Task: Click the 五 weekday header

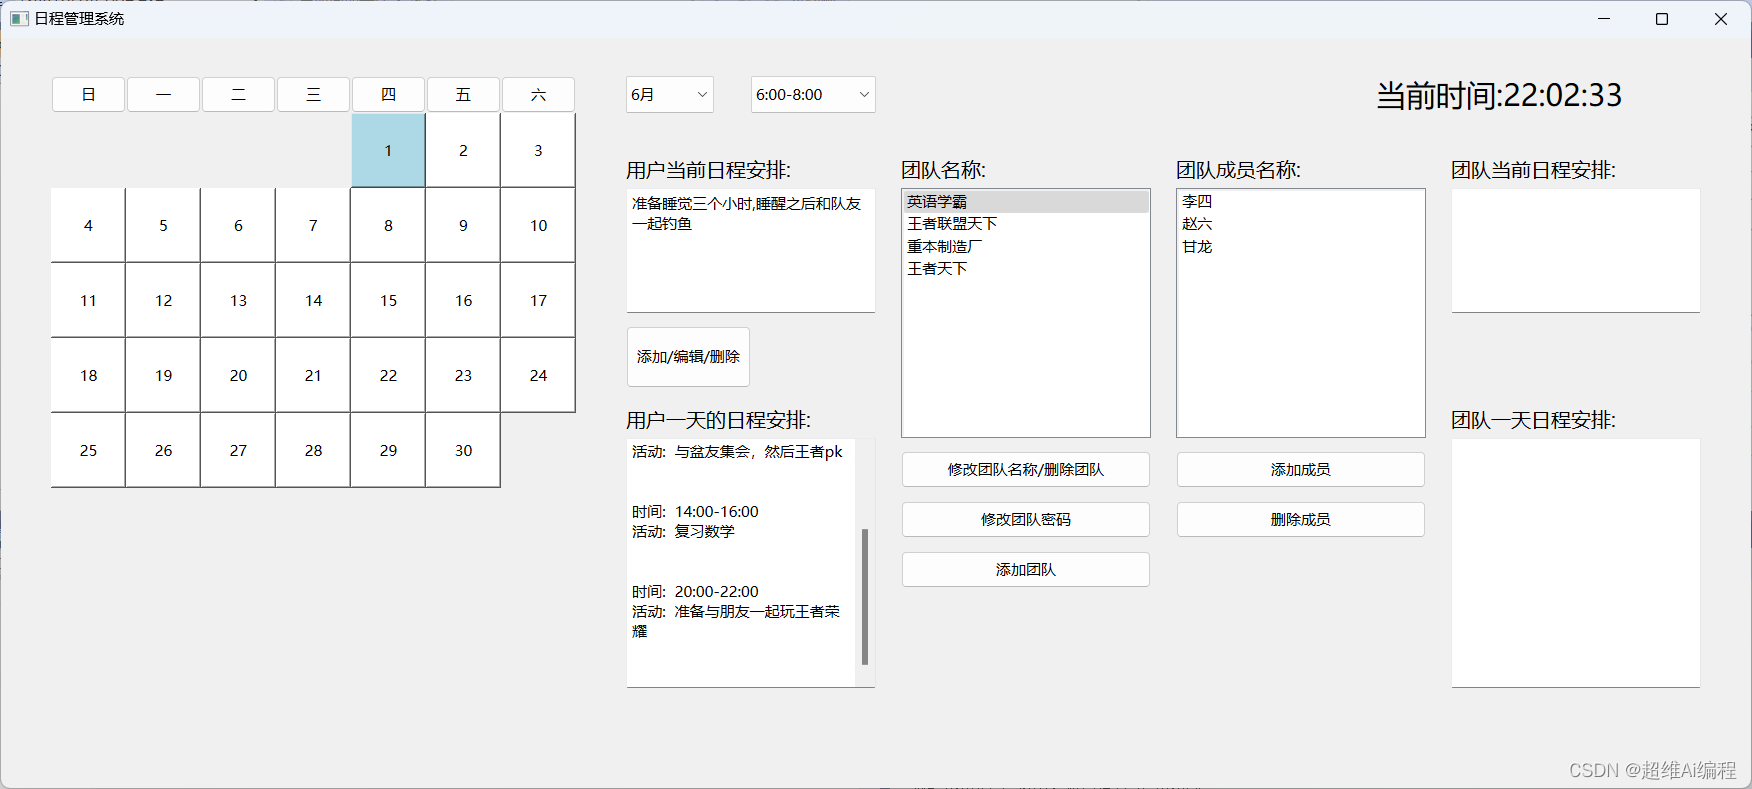Action: click(x=463, y=95)
